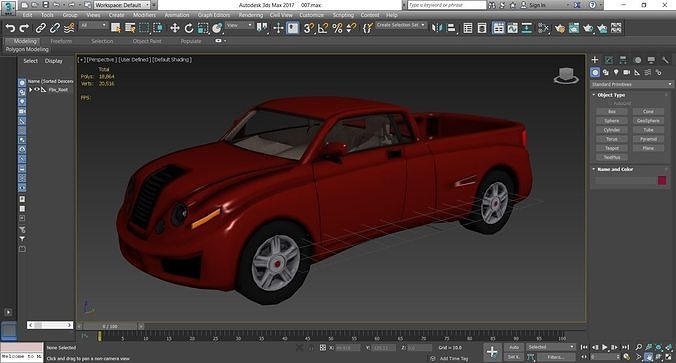
Task: Toggle the 3D Snaps button
Action: click(x=309, y=28)
